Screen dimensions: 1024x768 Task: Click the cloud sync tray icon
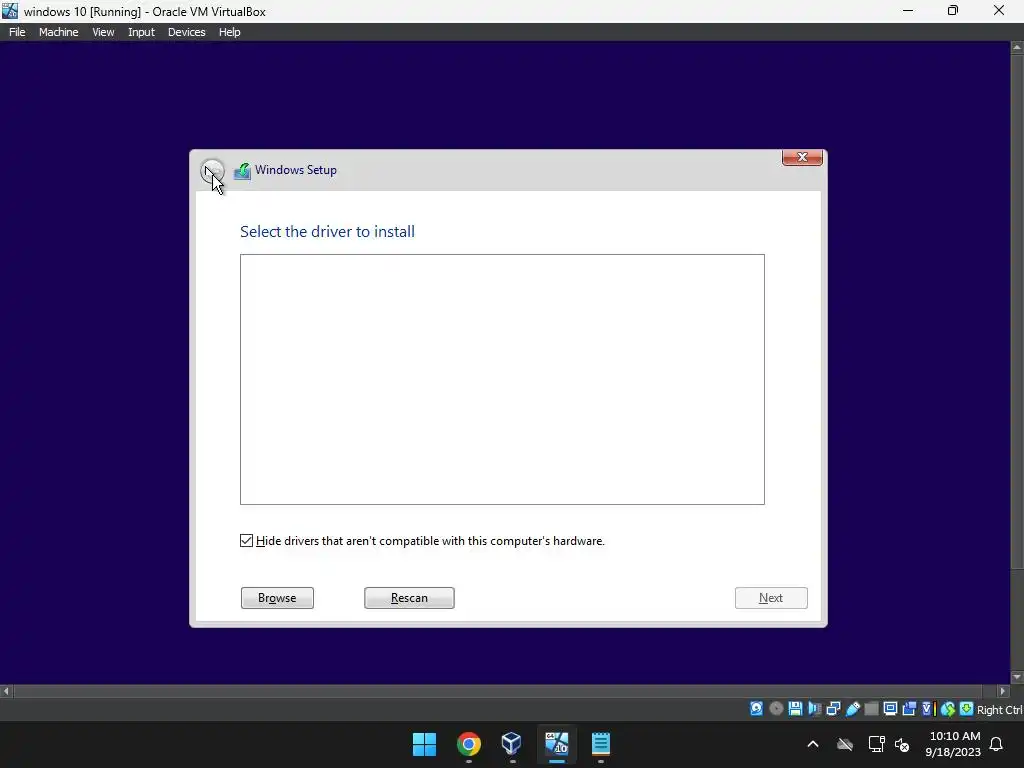click(845, 744)
